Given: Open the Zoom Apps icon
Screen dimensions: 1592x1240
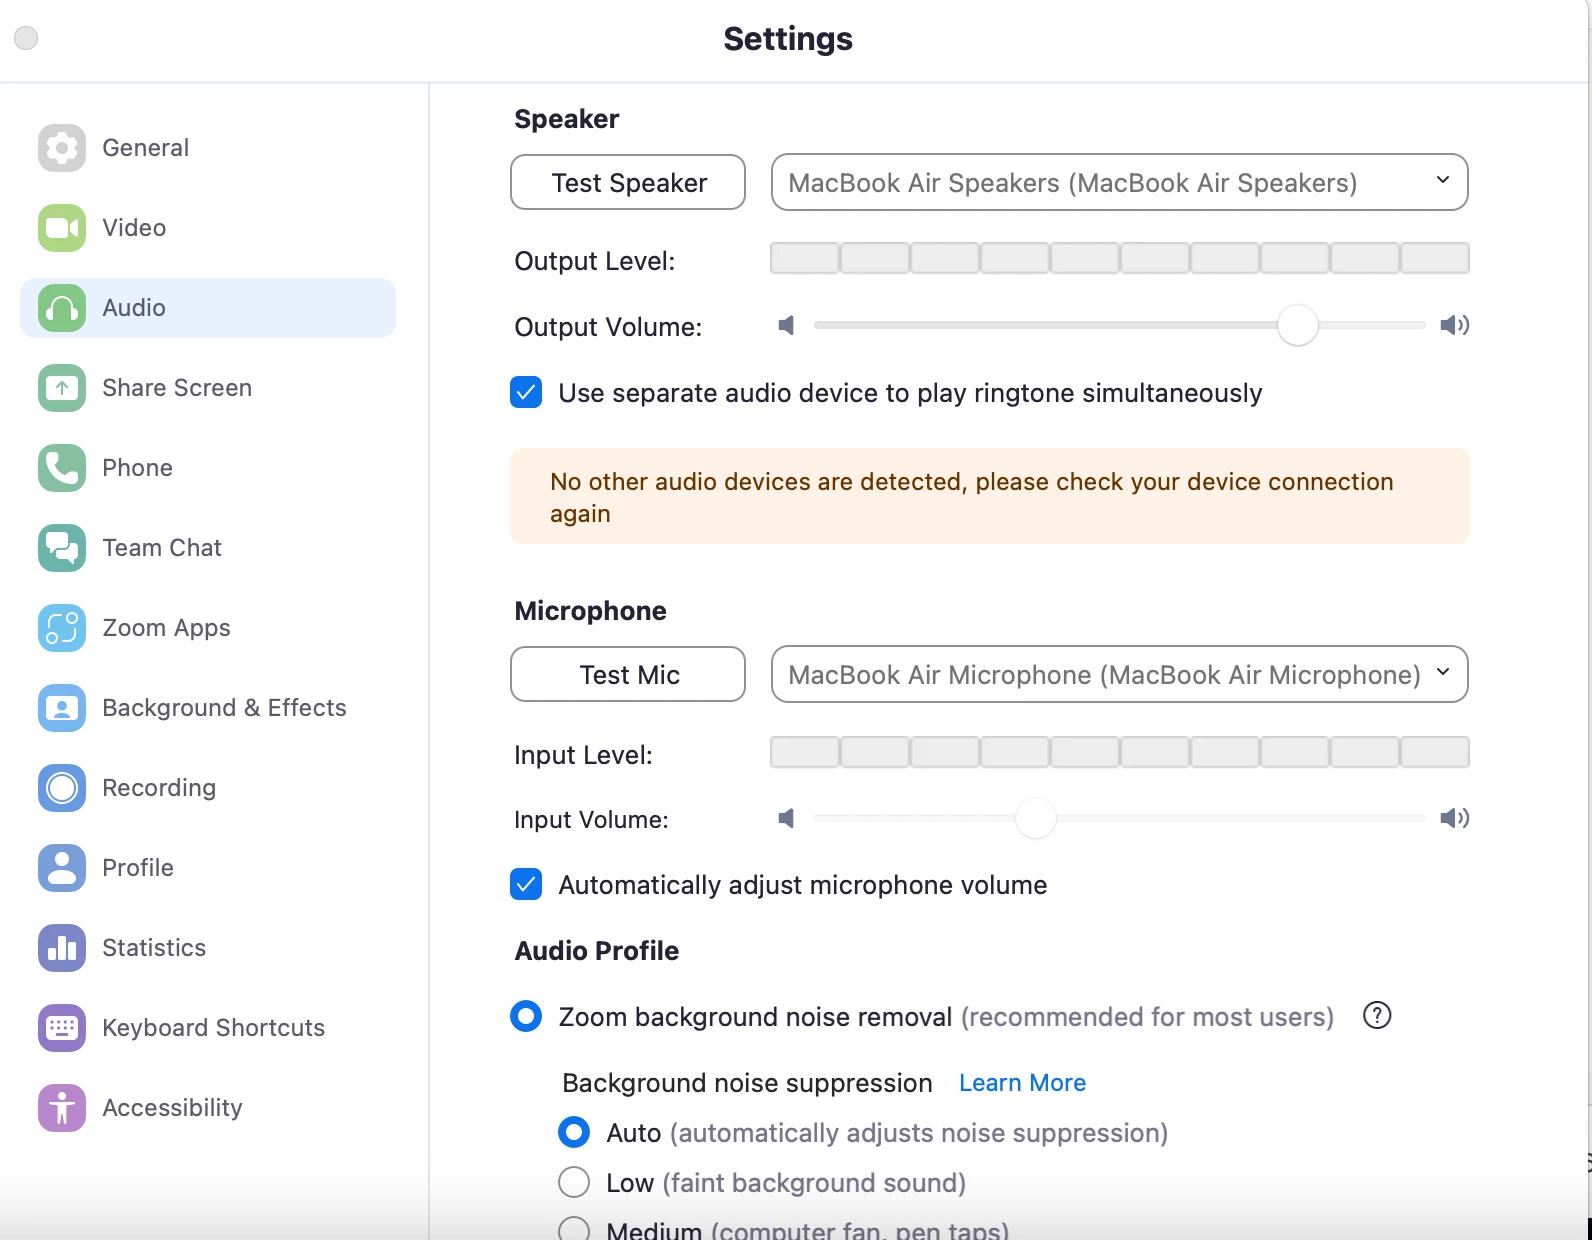Looking at the screenshot, I should click(x=62, y=628).
